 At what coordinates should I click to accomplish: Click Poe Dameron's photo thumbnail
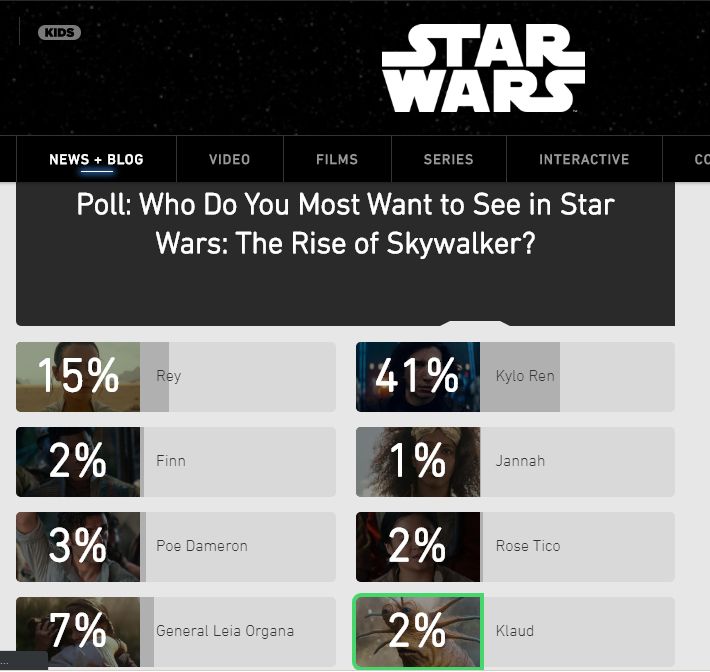(x=78, y=546)
